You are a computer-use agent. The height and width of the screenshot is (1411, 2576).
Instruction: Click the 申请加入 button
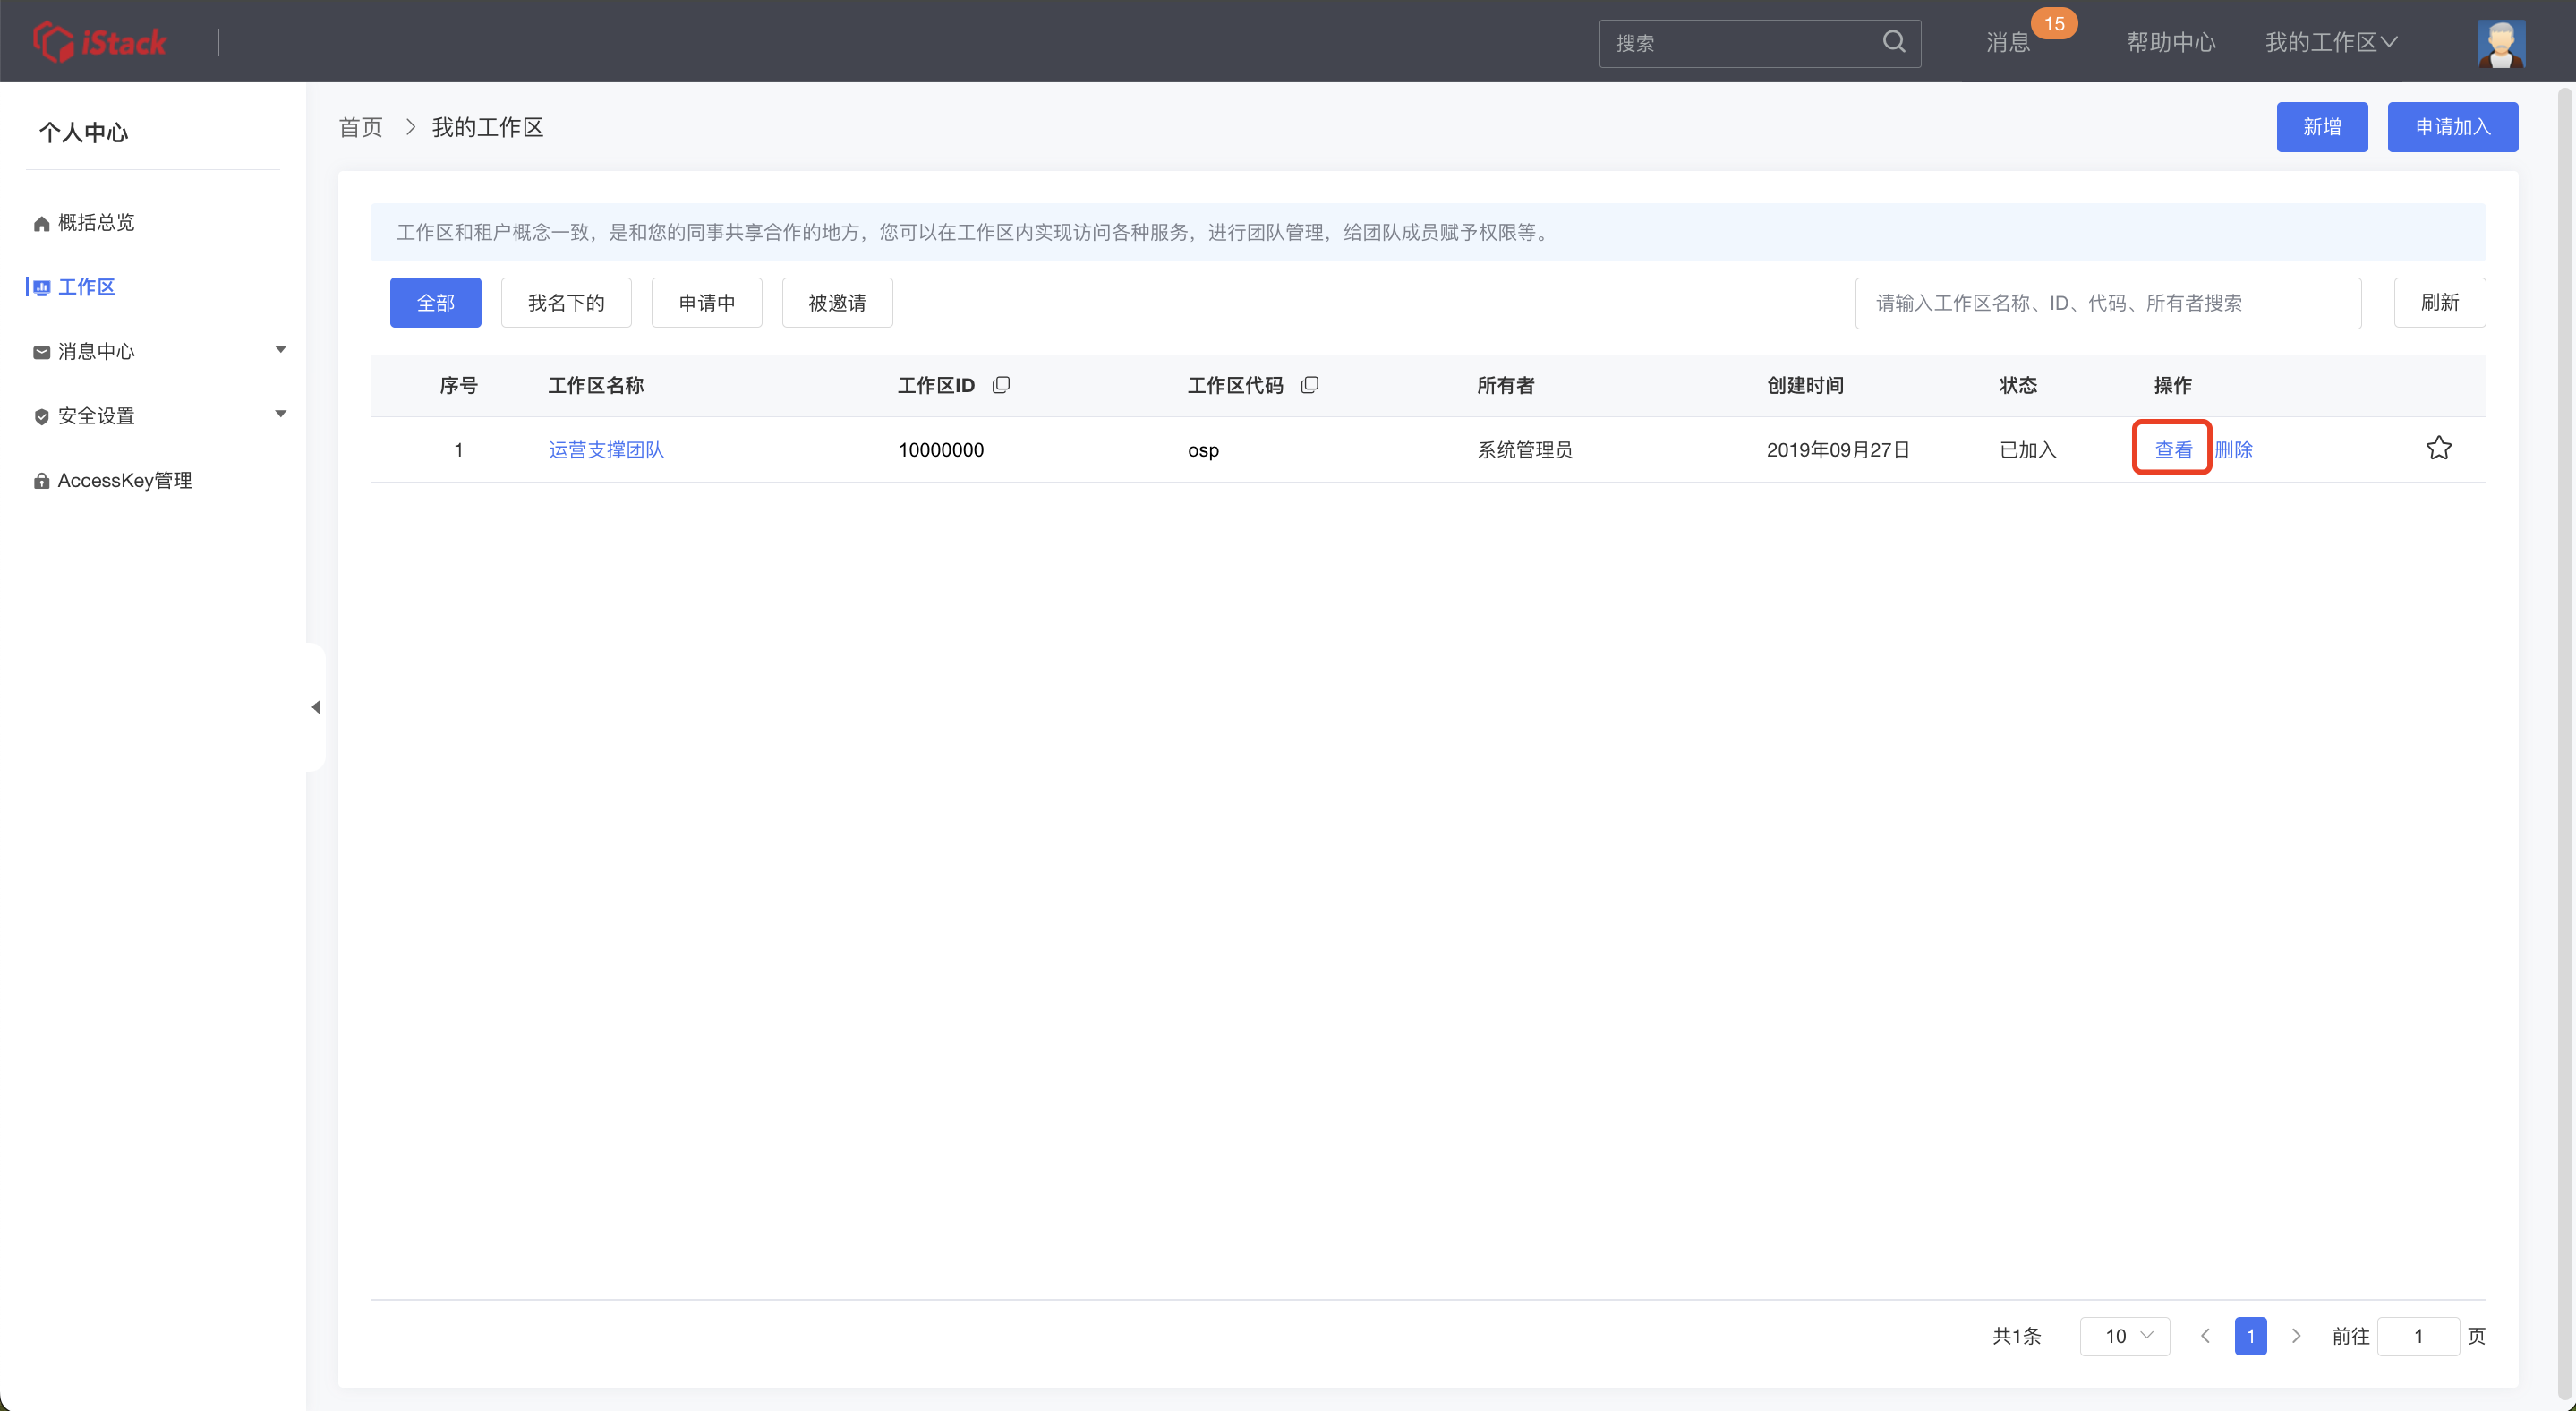pos(2452,127)
